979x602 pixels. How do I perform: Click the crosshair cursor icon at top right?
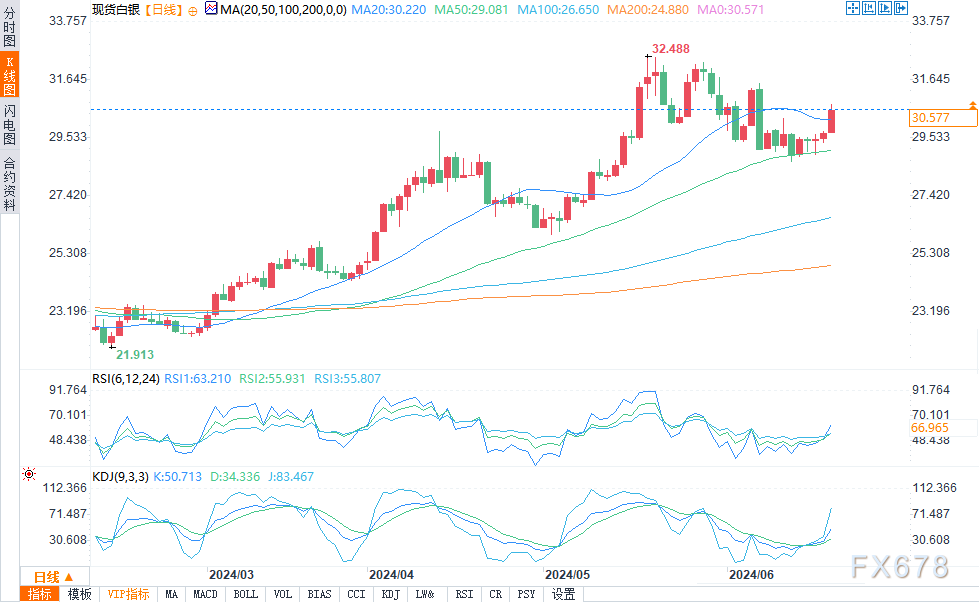[851, 8]
